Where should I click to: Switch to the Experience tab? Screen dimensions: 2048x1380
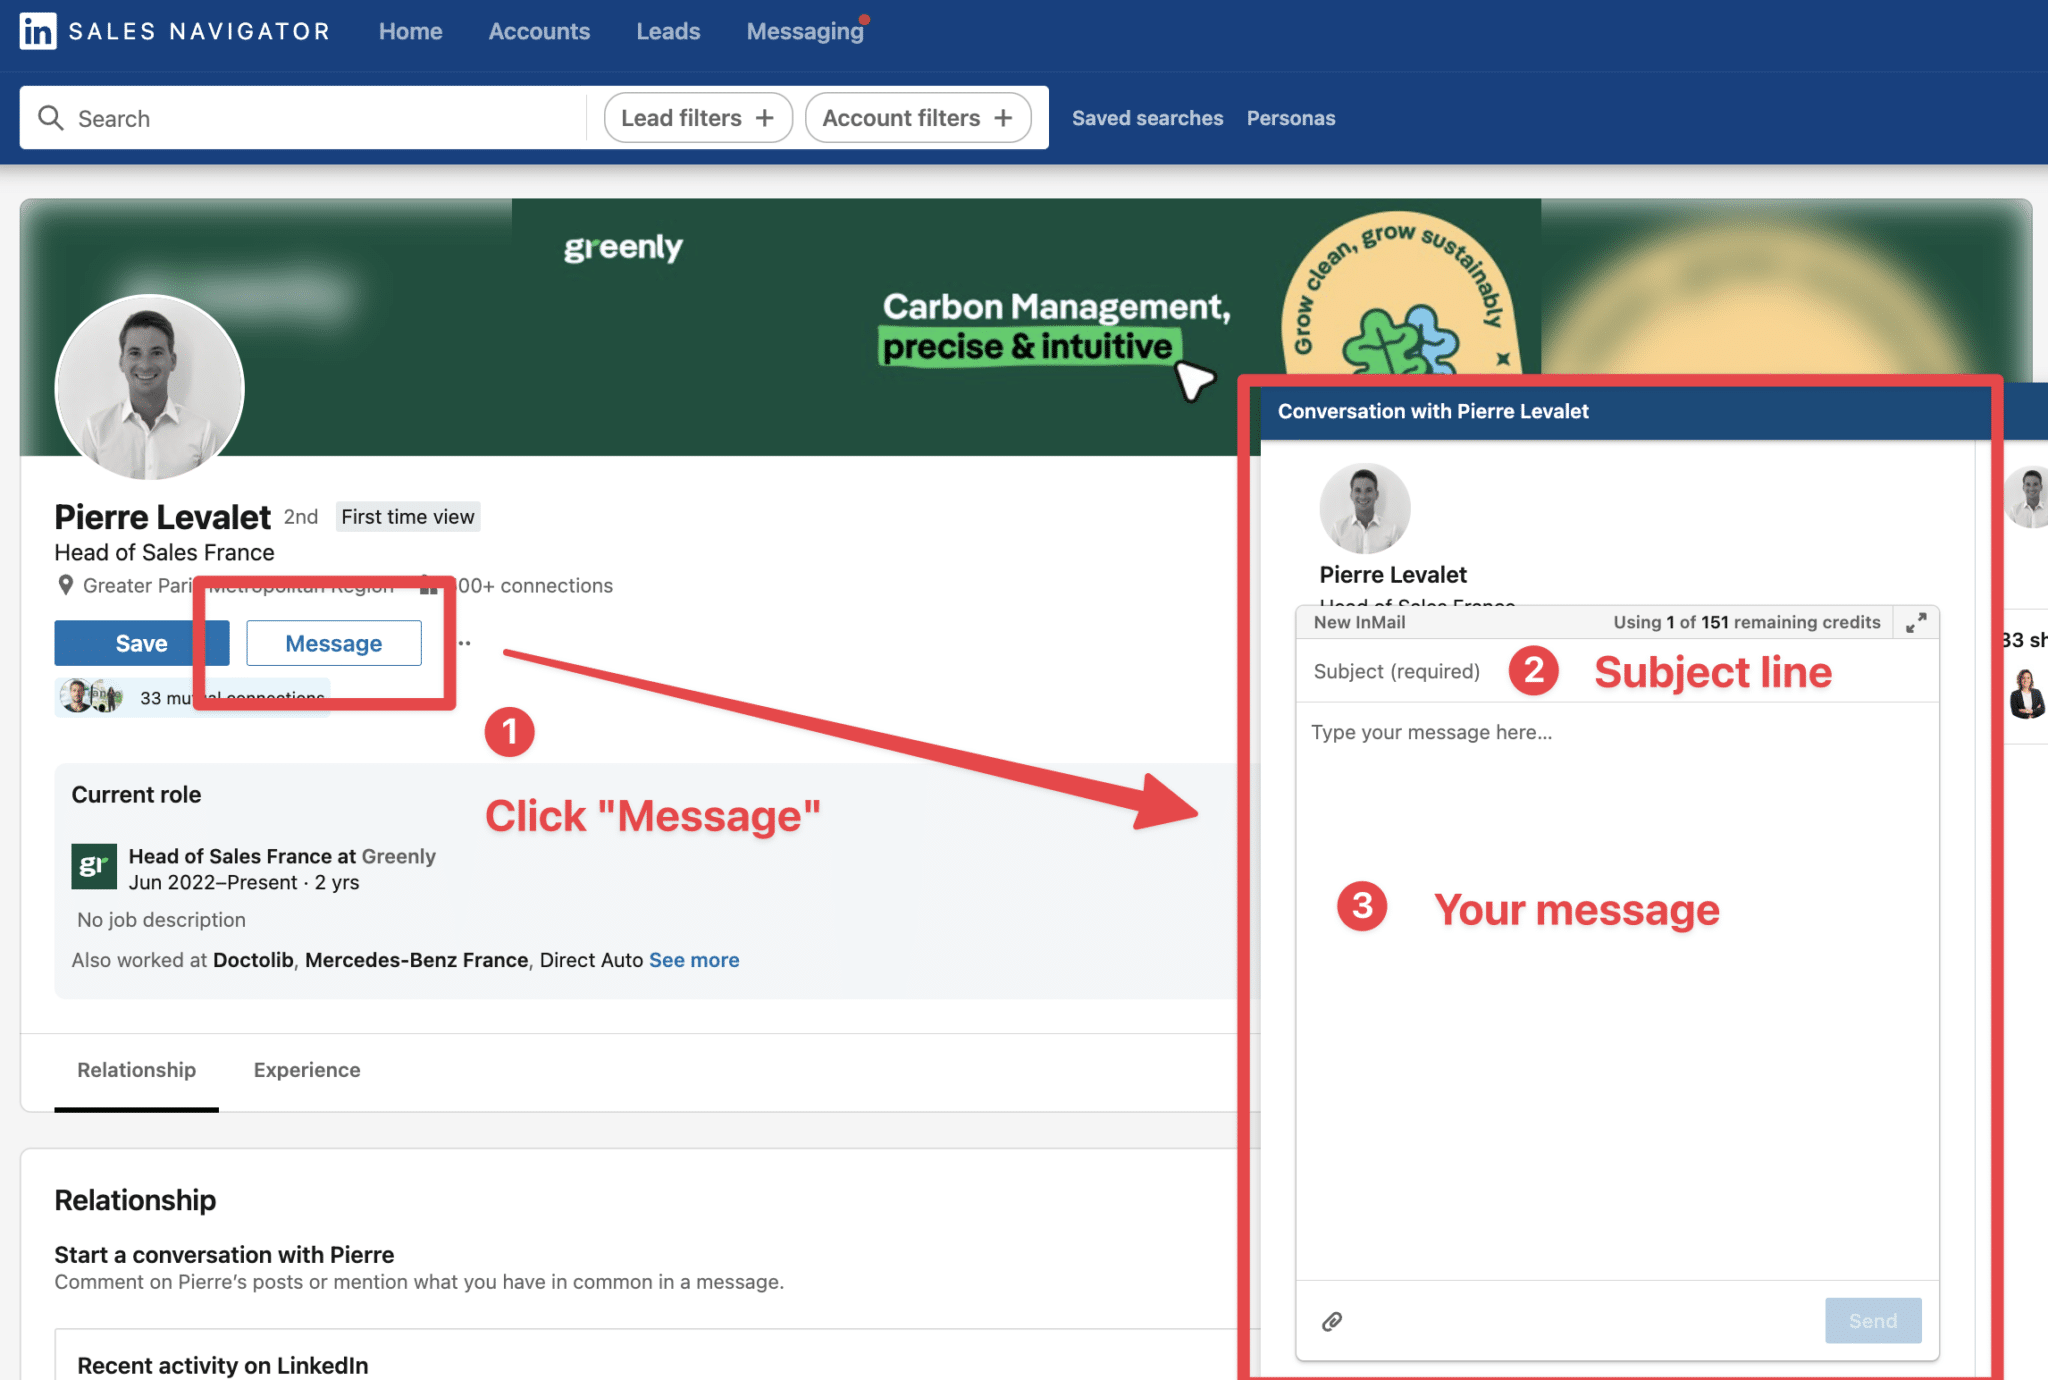tap(306, 1070)
